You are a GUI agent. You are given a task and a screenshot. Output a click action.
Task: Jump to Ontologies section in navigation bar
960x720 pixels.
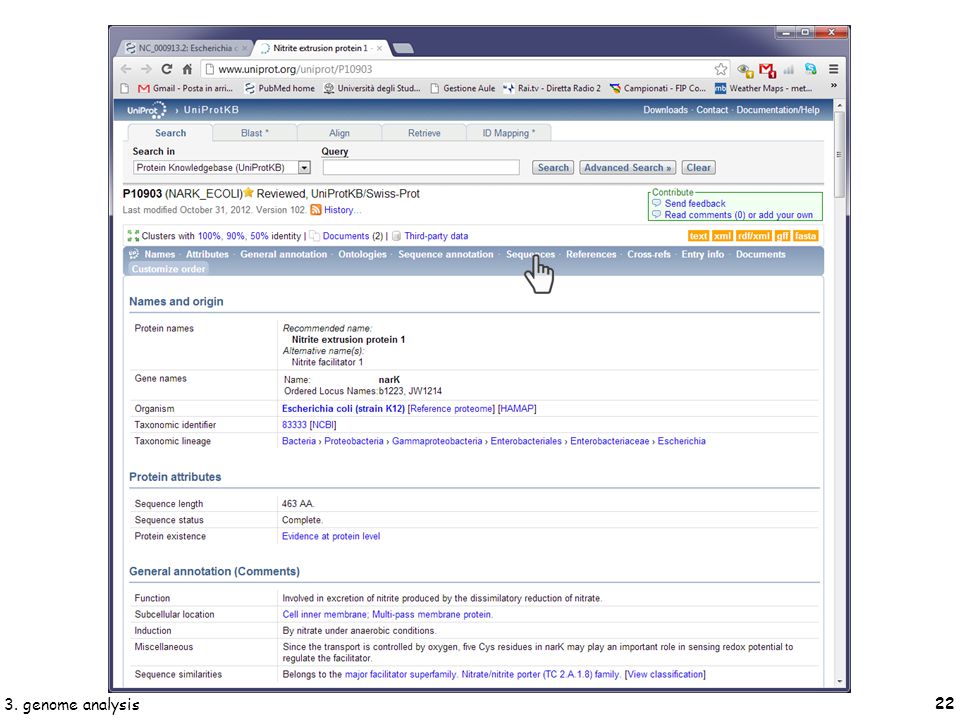362,254
